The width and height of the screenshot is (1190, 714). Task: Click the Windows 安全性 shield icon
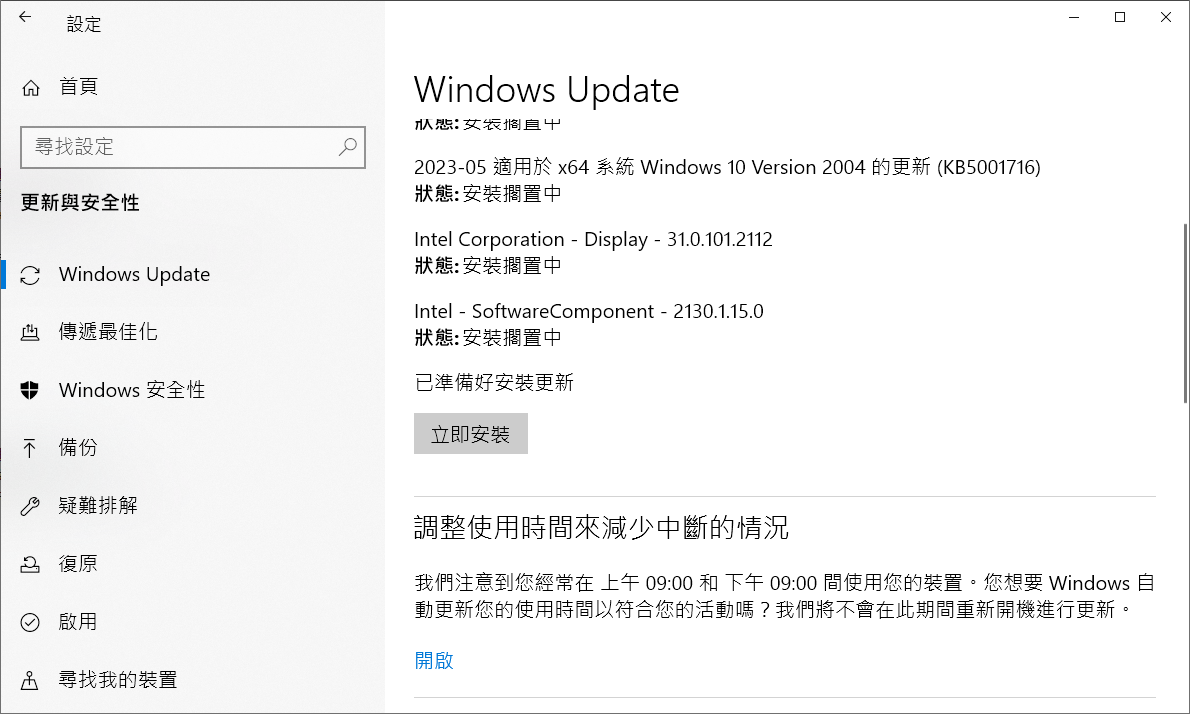31,390
